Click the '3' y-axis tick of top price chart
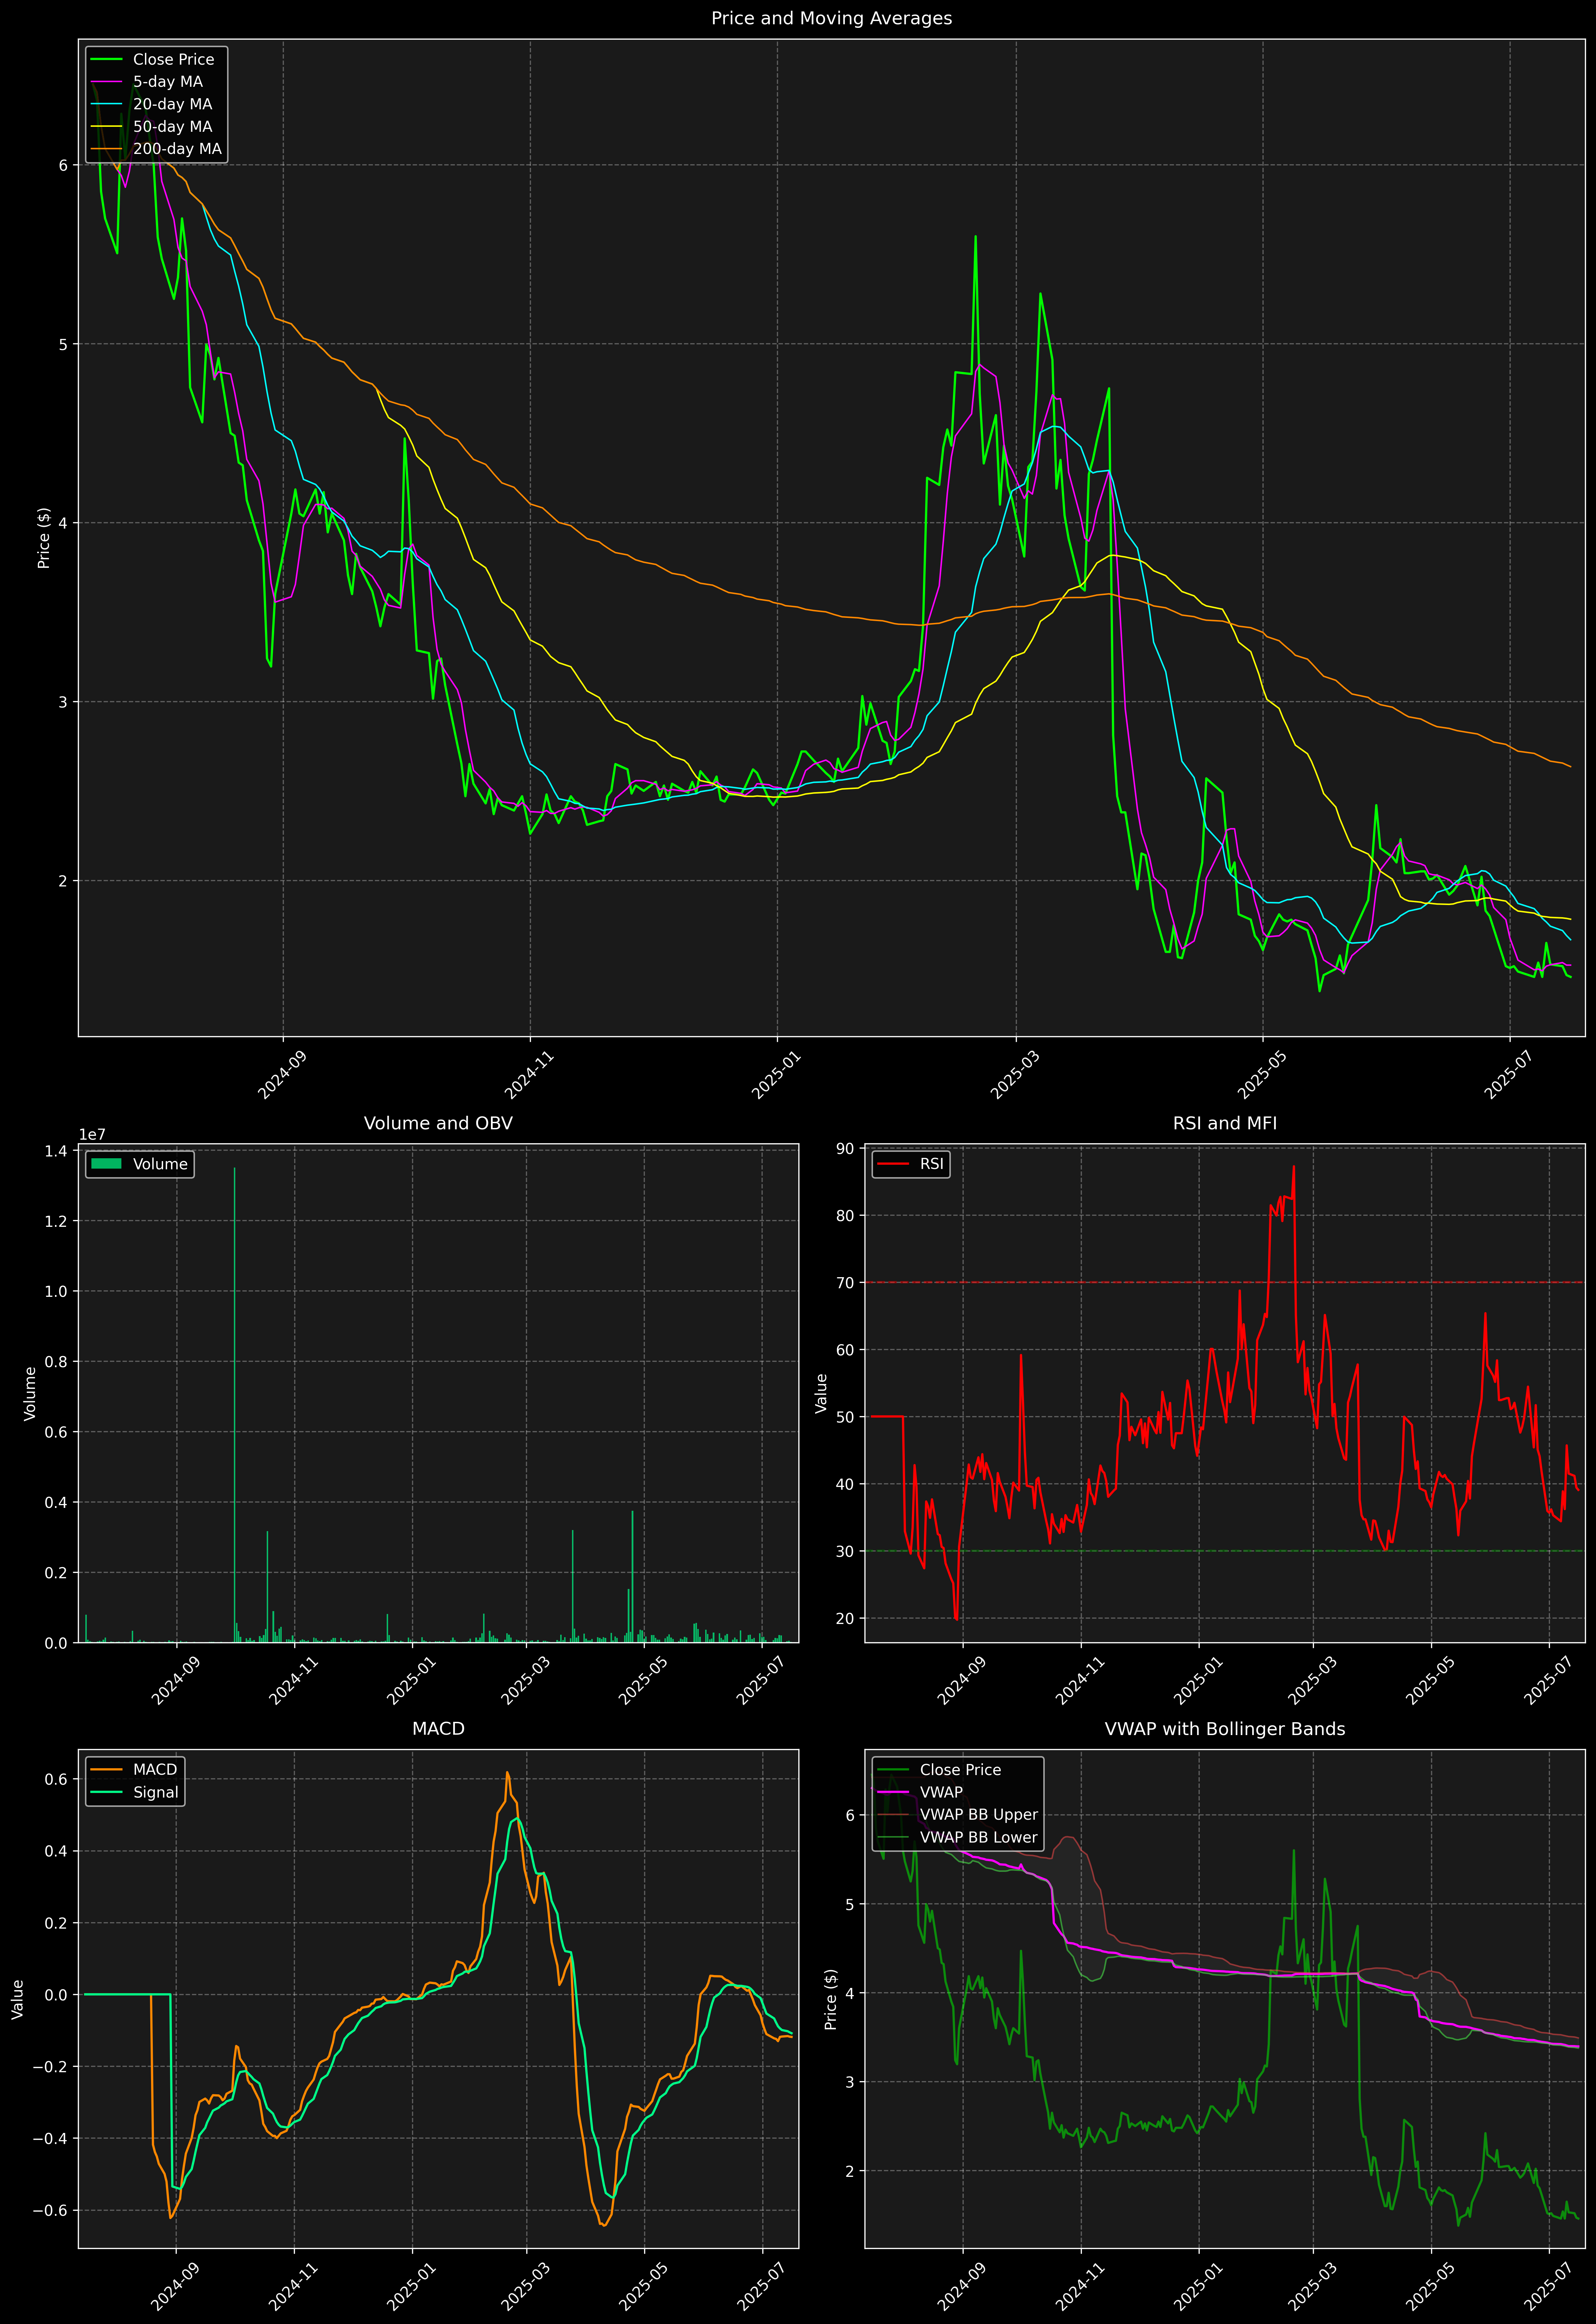 [x=63, y=702]
